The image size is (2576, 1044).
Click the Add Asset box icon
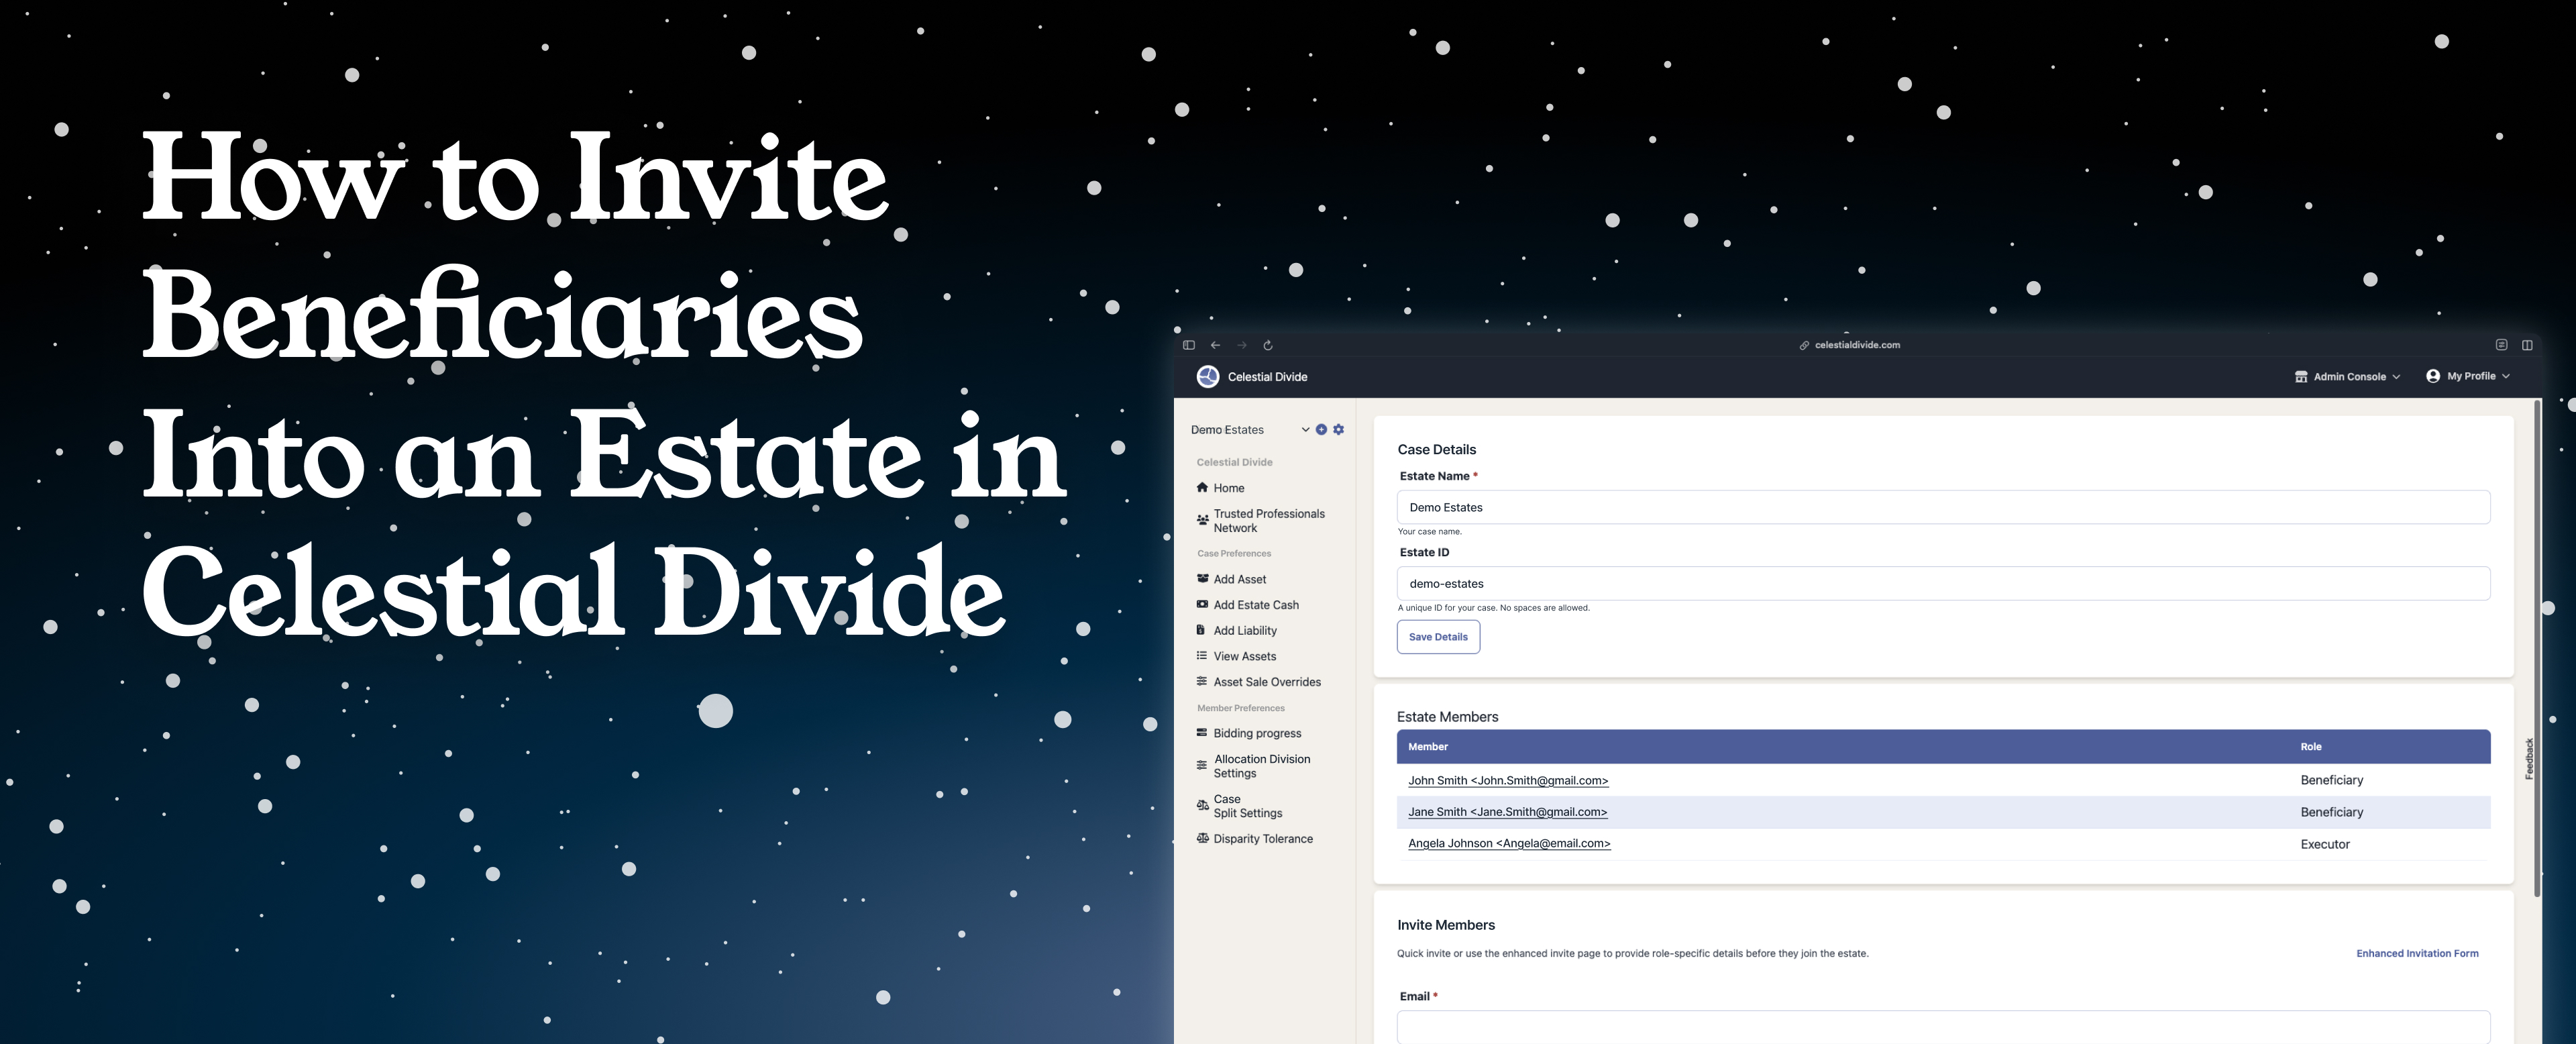pos(1202,578)
